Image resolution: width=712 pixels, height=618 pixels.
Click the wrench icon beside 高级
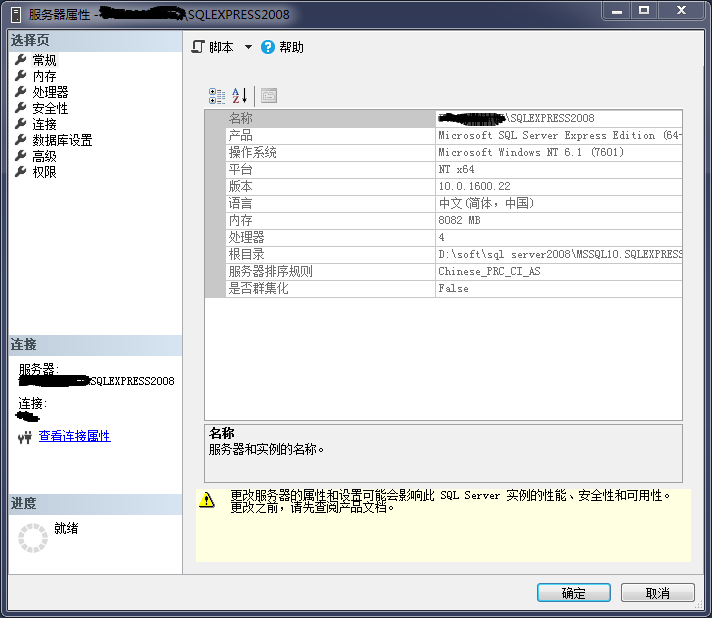(20, 156)
